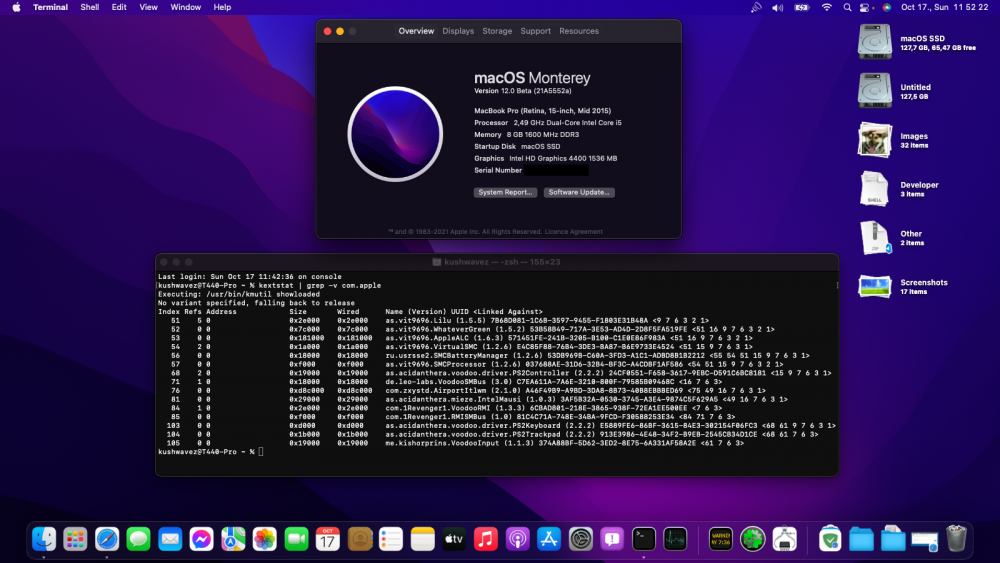Switch to the Resources tab
1000x563 pixels.
(x=579, y=31)
